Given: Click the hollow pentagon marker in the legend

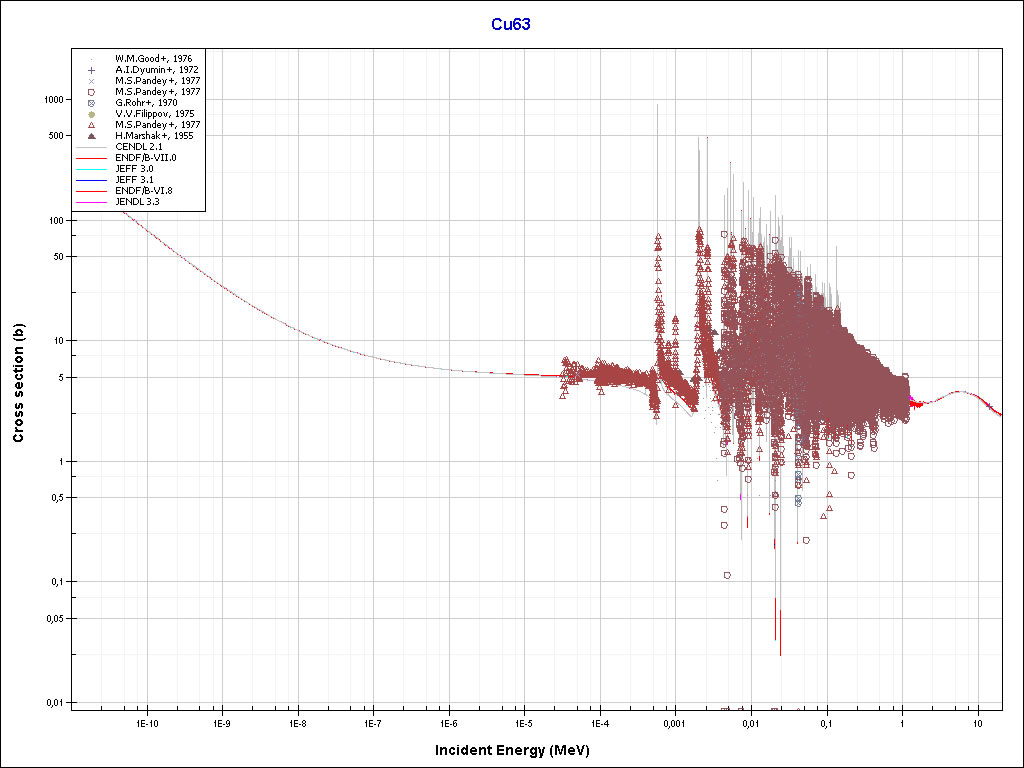Looking at the screenshot, I should coord(91,92).
